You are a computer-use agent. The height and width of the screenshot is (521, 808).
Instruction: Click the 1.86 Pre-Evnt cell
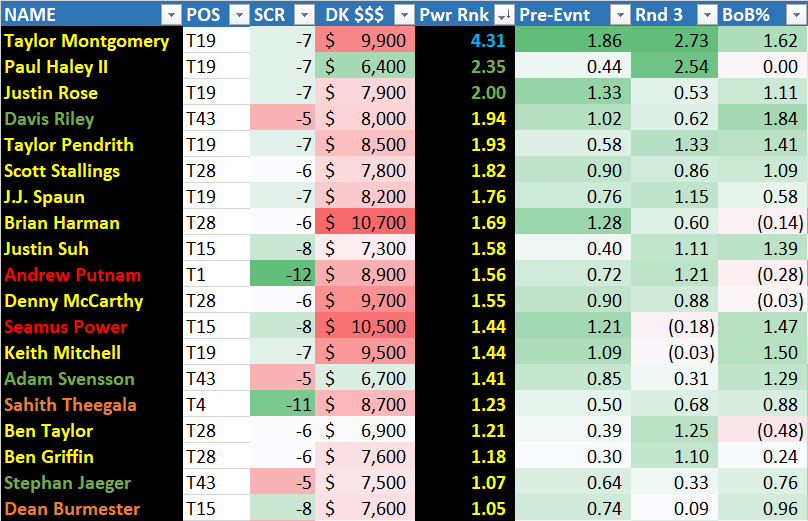573,40
